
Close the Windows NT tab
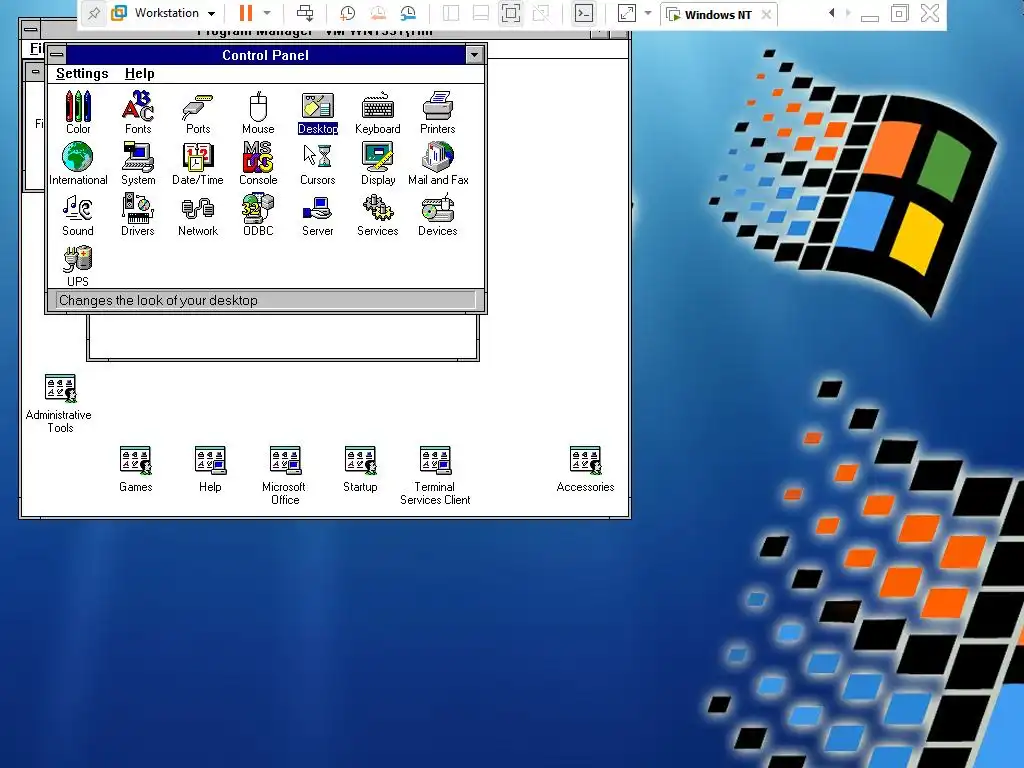click(766, 14)
